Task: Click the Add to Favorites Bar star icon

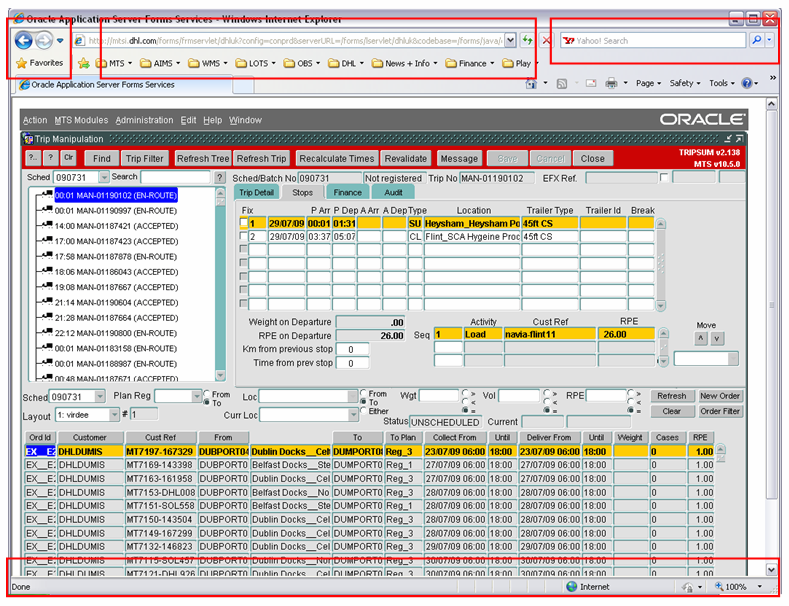Action: click(x=84, y=63)
